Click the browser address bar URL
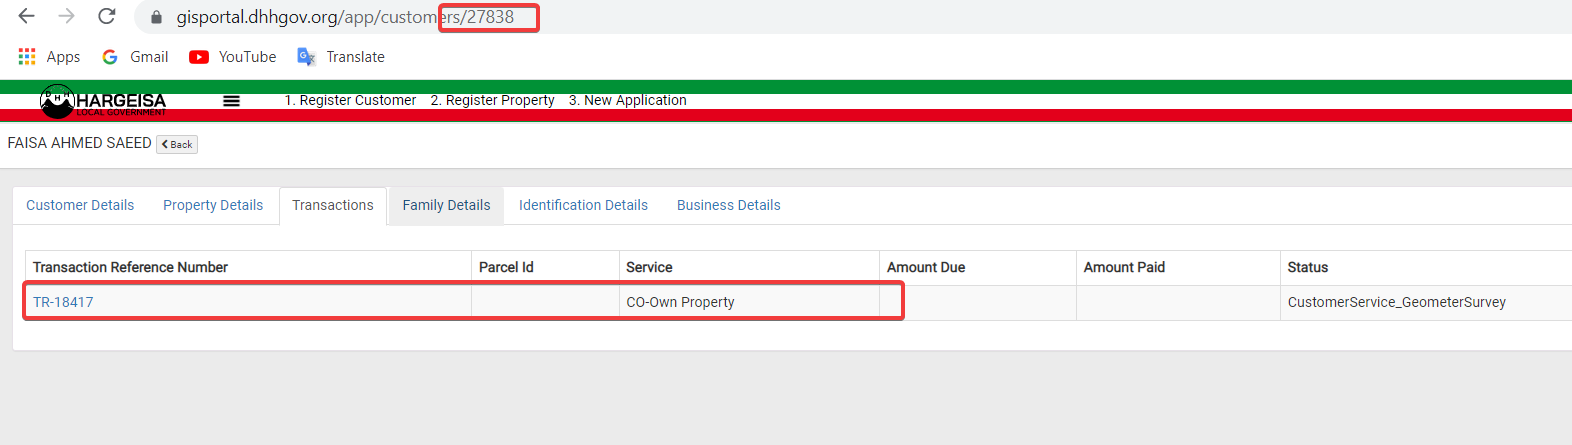This screenshot has width=1572, height=445. coord(345,17)
